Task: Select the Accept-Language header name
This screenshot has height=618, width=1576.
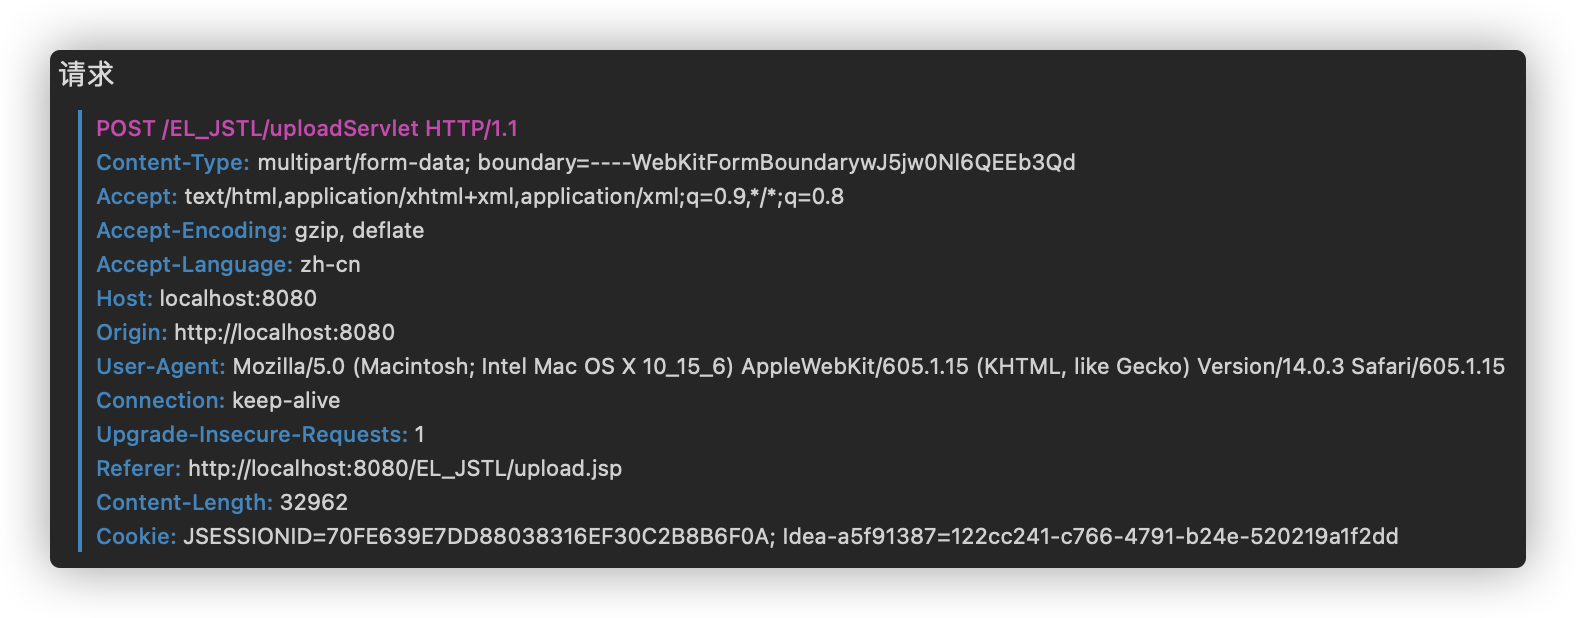Action: (x=194, y=265)
